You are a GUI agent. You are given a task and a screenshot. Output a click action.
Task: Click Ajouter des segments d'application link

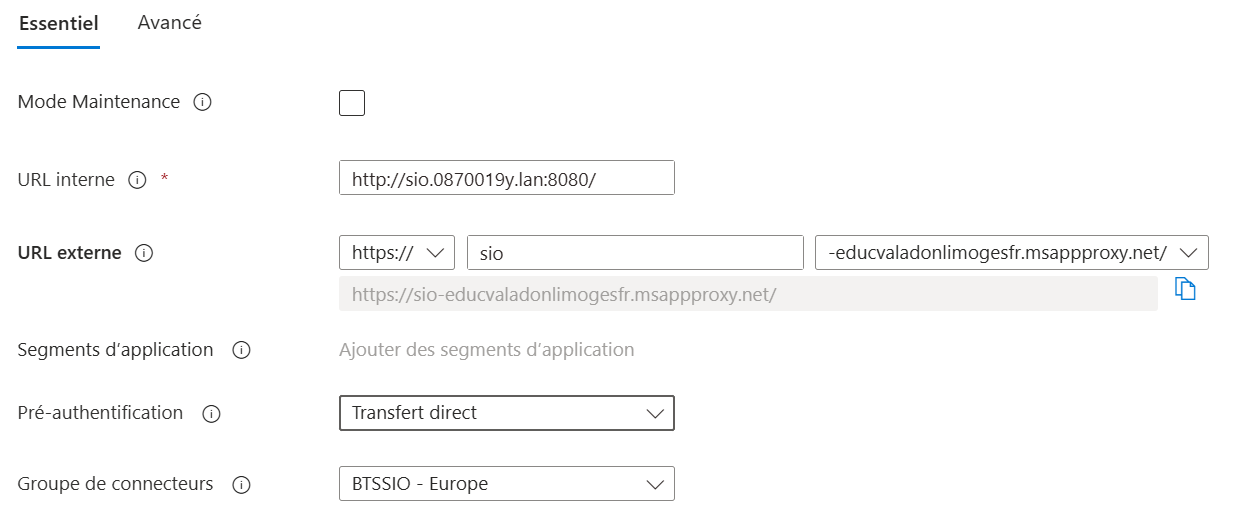click(x=486, y=350)
